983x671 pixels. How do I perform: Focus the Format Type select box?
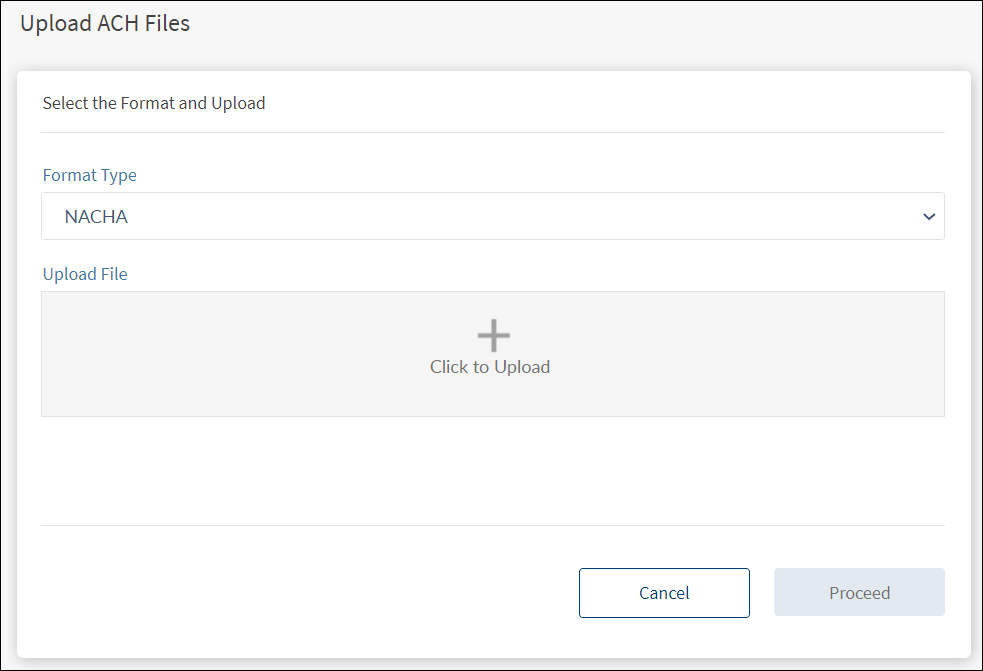click(492, 216)
